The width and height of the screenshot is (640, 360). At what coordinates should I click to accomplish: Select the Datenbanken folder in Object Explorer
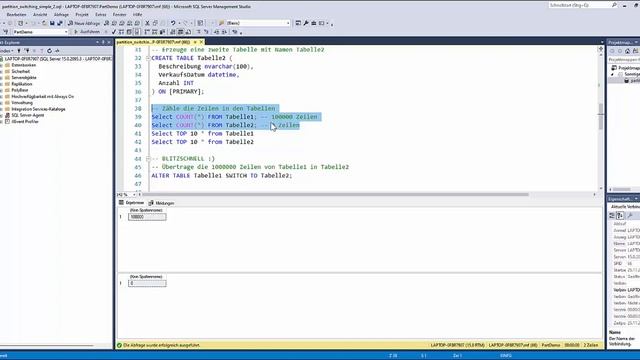[x=23, y=65]
